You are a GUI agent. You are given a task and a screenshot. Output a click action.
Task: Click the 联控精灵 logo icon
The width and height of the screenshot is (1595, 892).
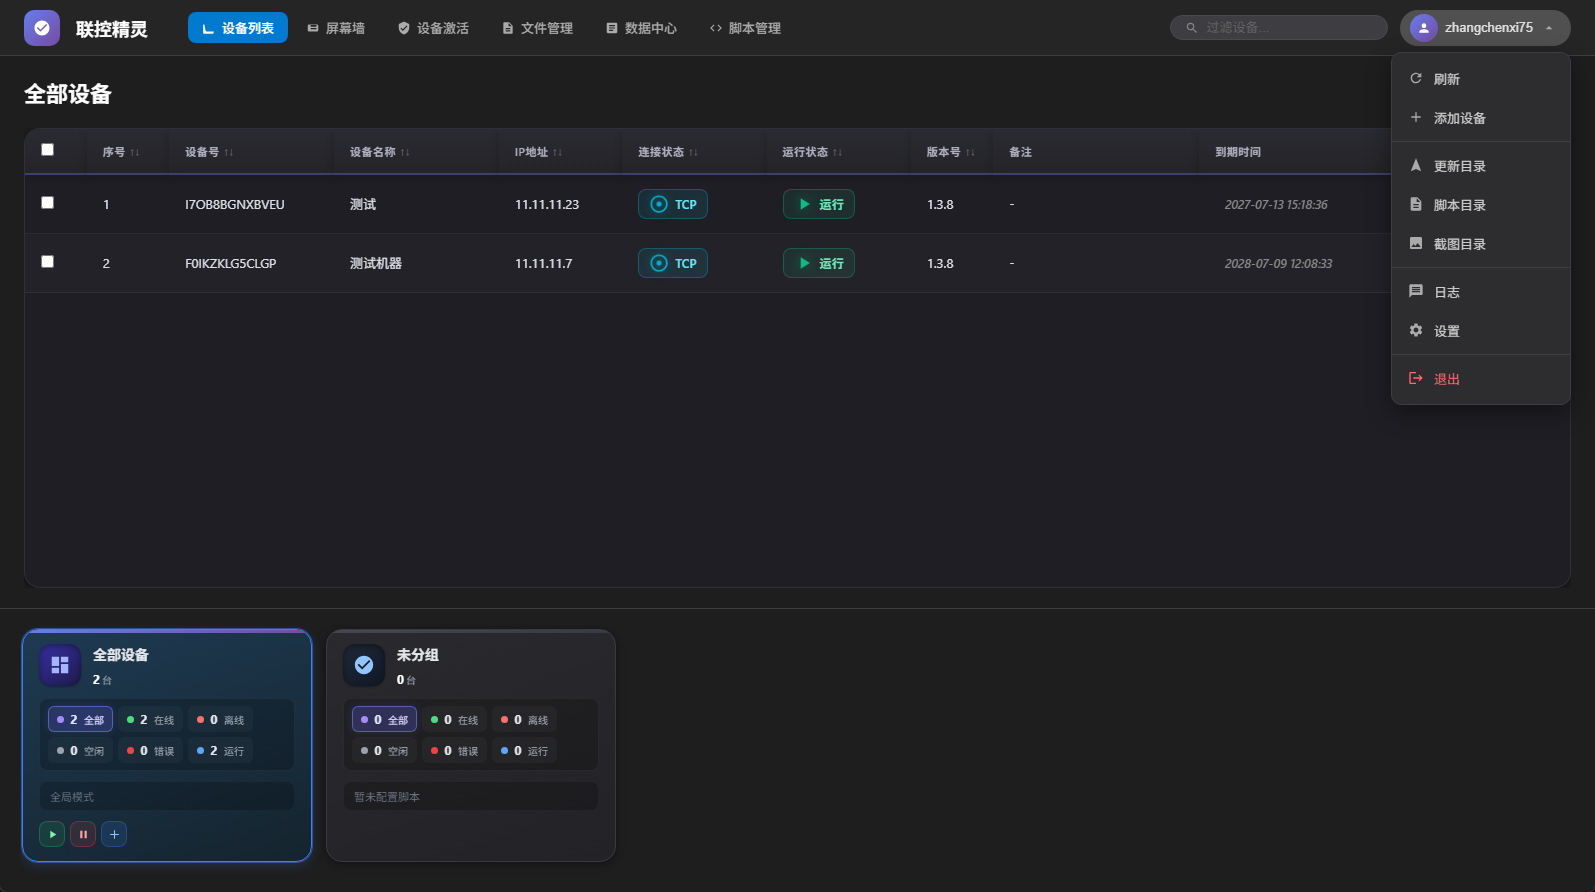42,28
